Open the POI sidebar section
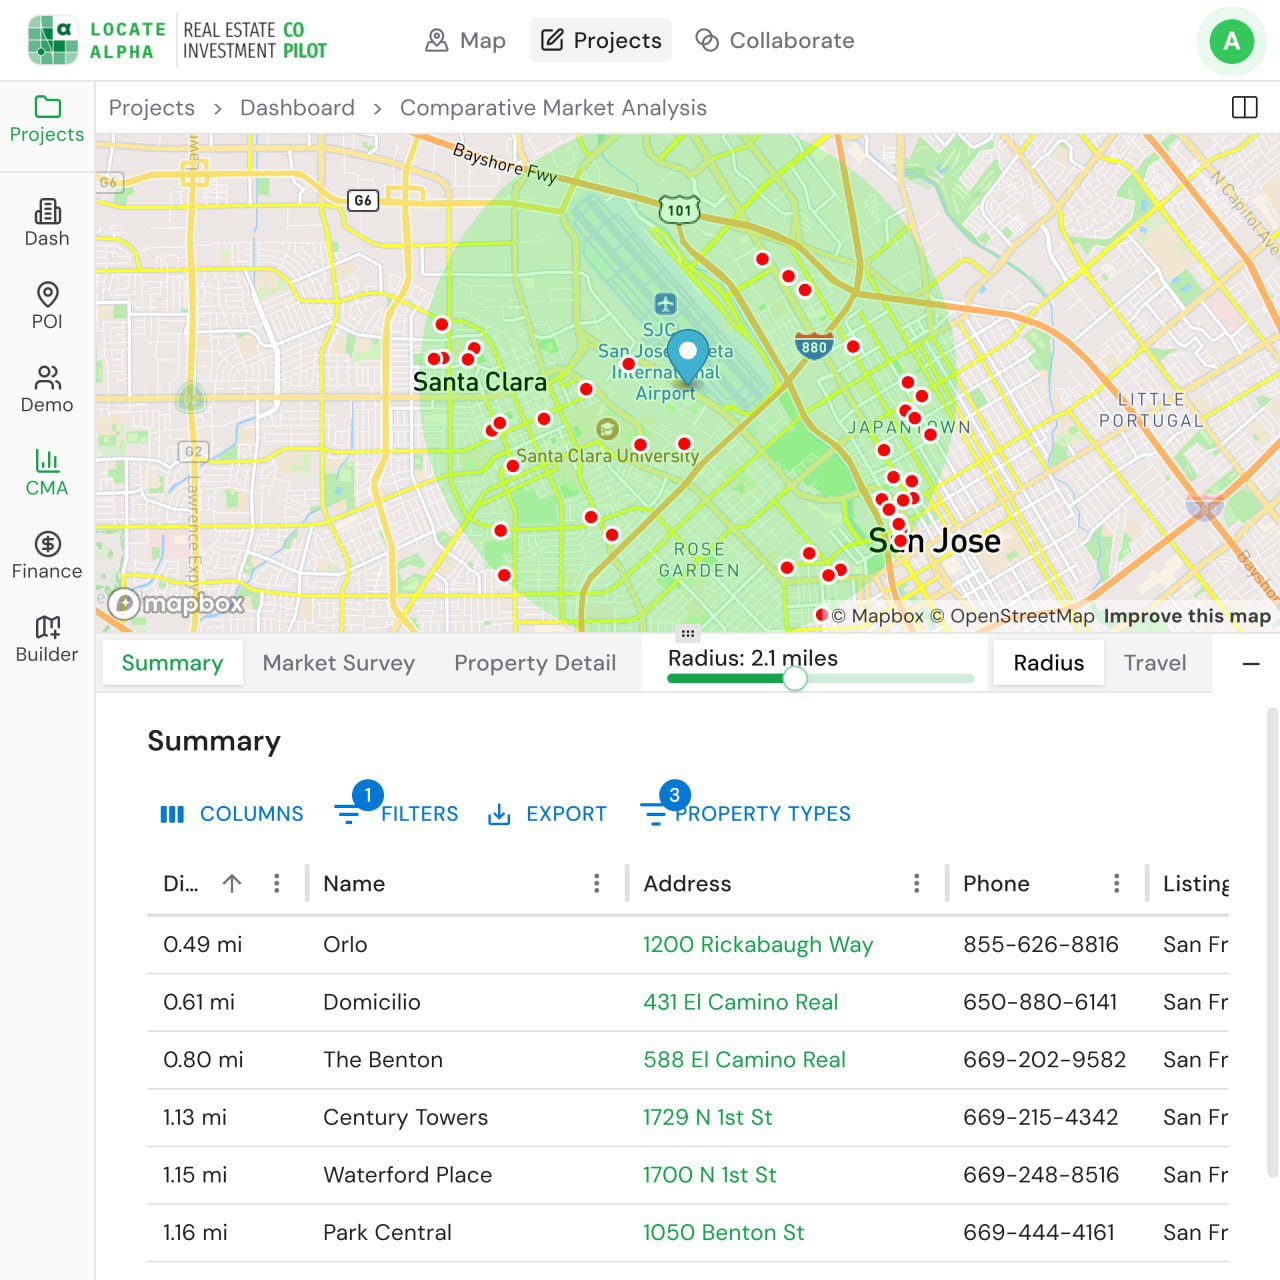The image size is (1280, 1280). (x=47, y=306)
